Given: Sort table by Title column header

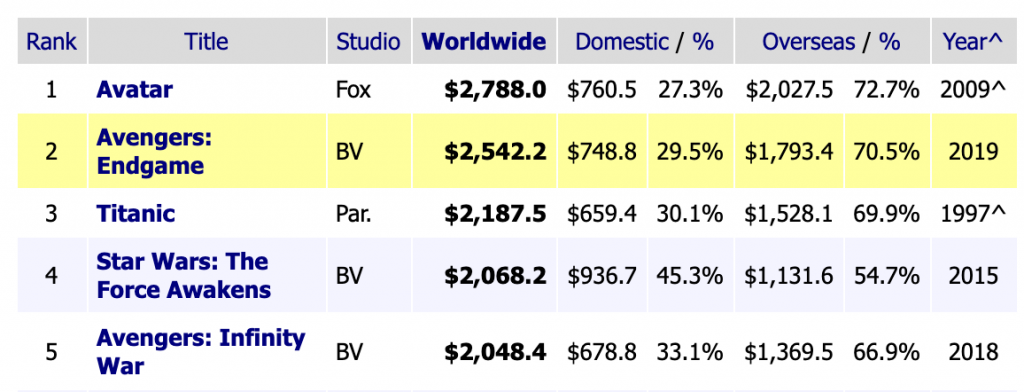Looking at the screenshot, I should 206,42.
